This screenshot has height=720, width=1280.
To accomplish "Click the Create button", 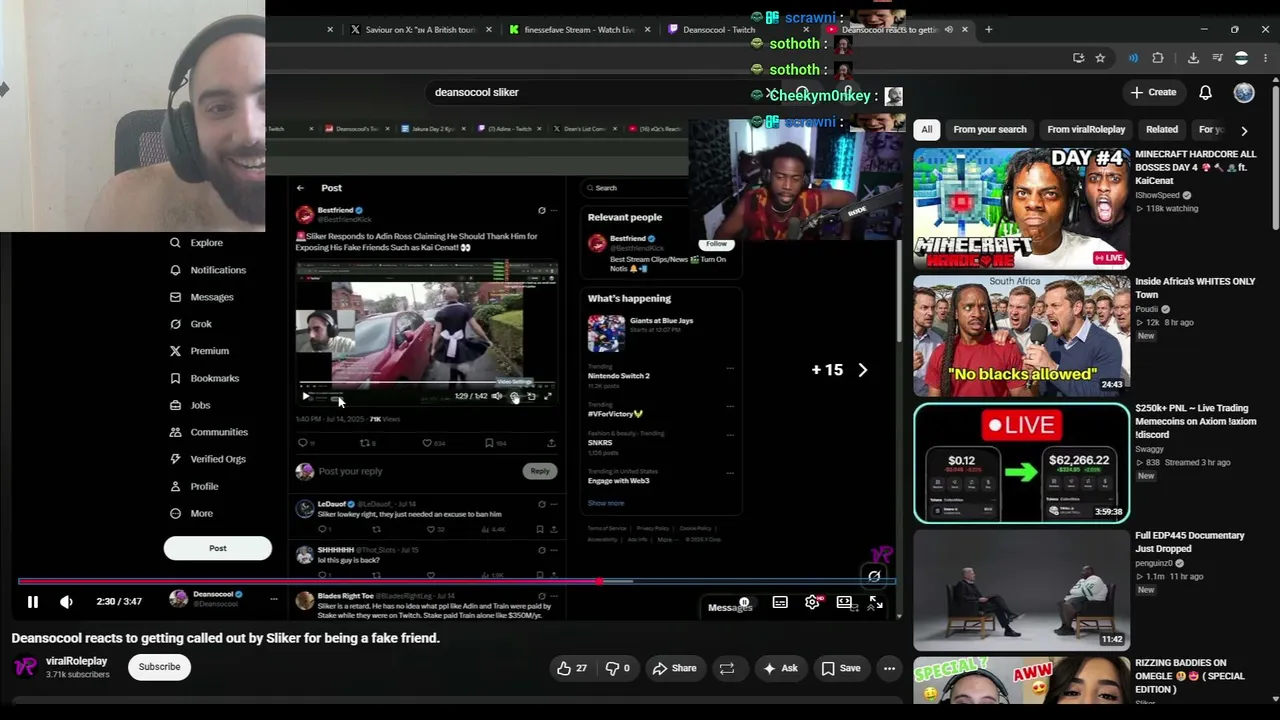I will click(1153, 92).
